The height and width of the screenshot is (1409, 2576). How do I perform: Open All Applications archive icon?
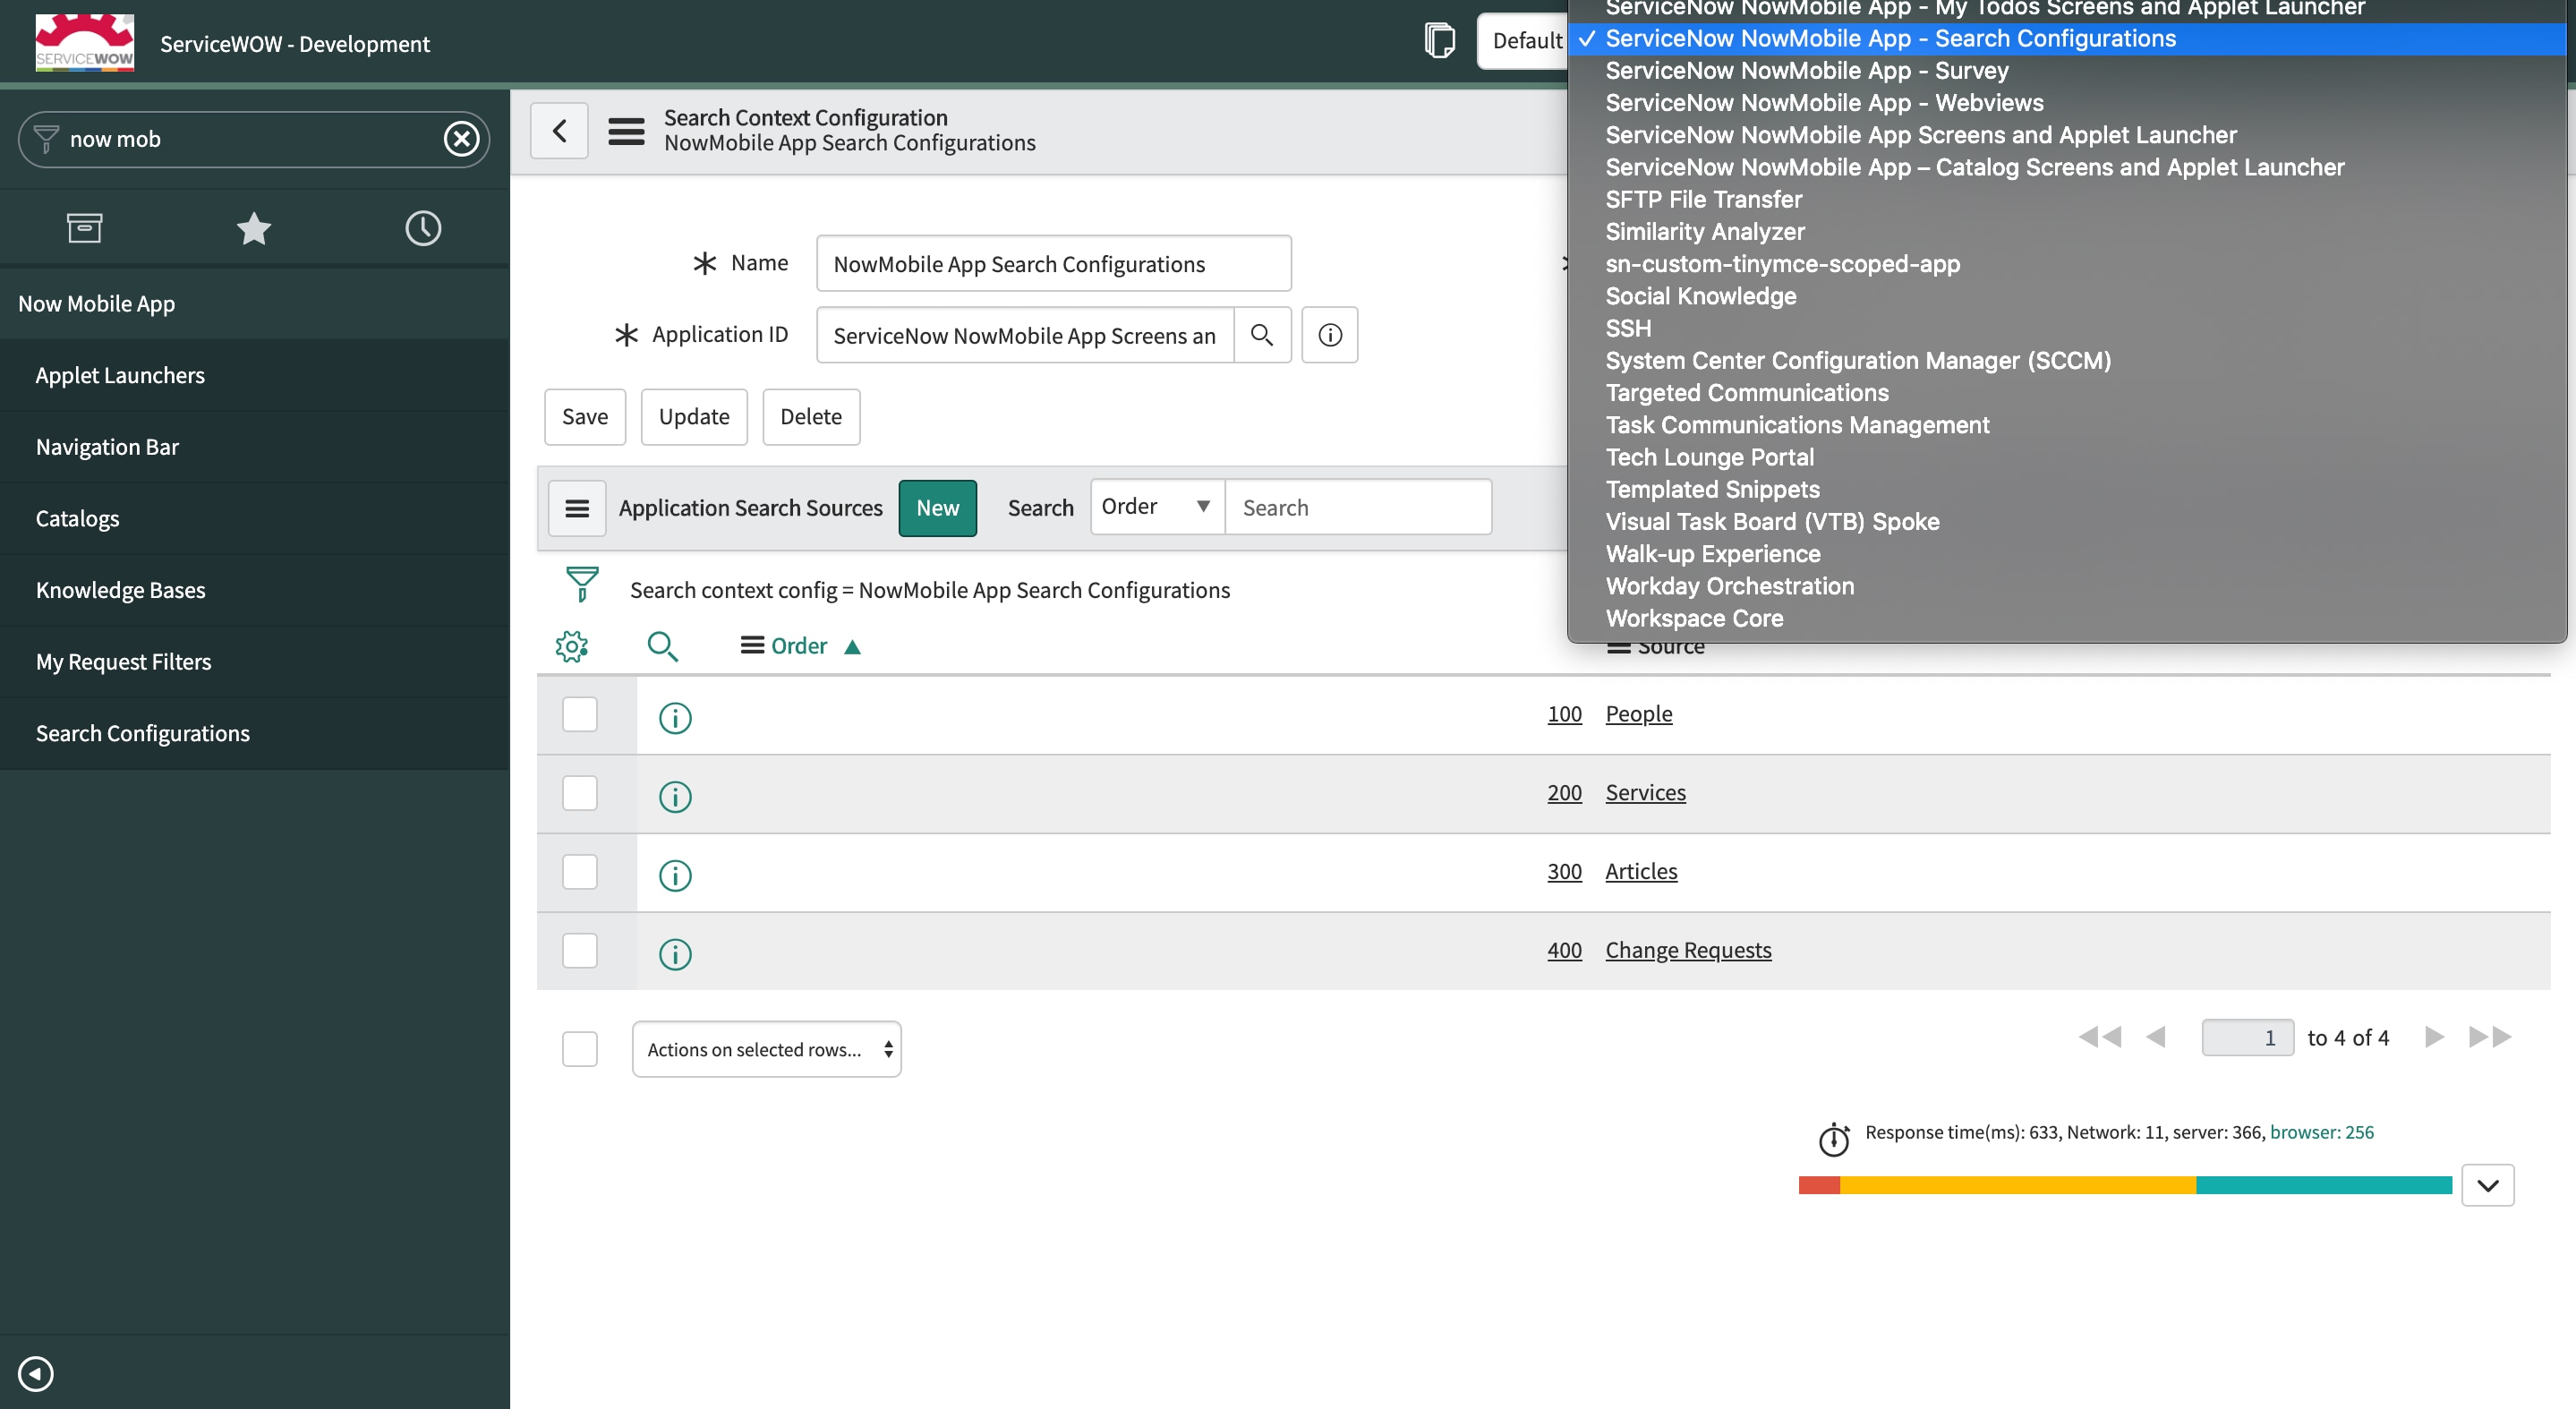coord(84,228)
